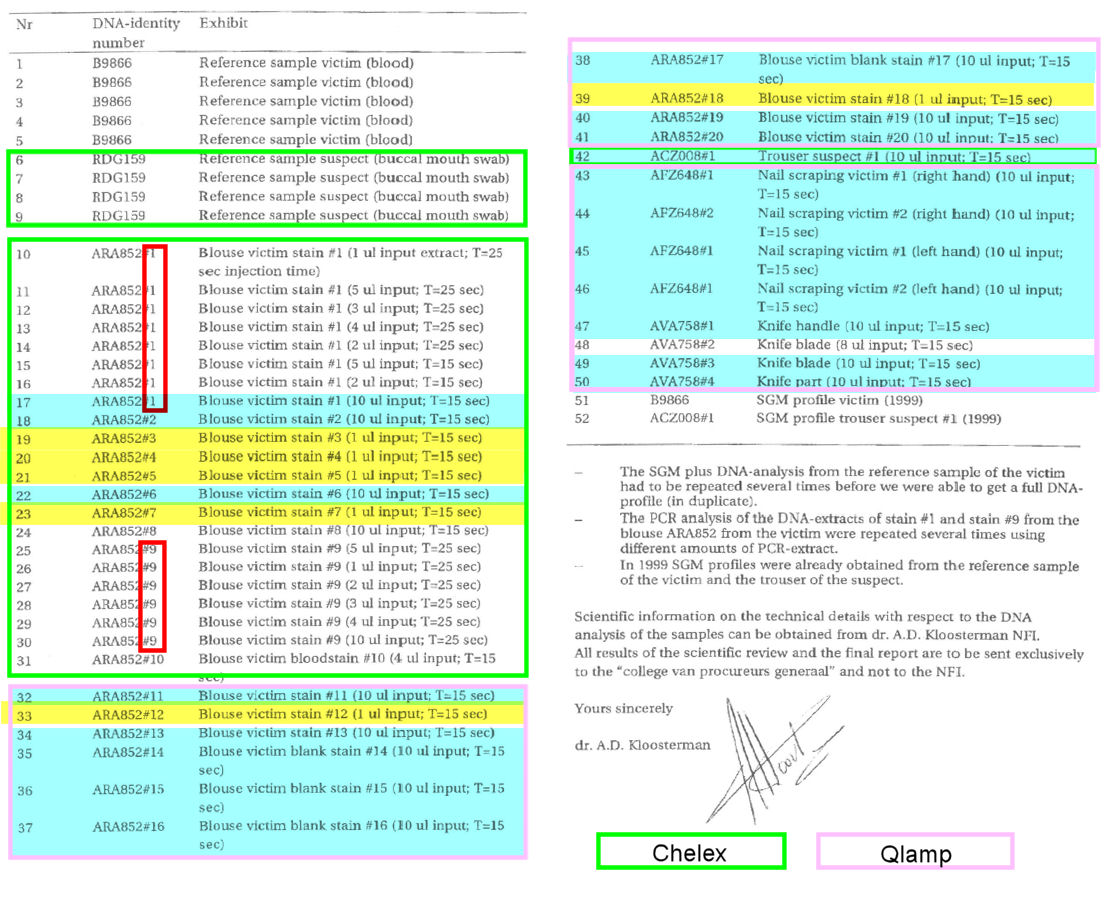
Task: Select the 'AVA758#4' identity cell
Action: (x=682, y=382)
